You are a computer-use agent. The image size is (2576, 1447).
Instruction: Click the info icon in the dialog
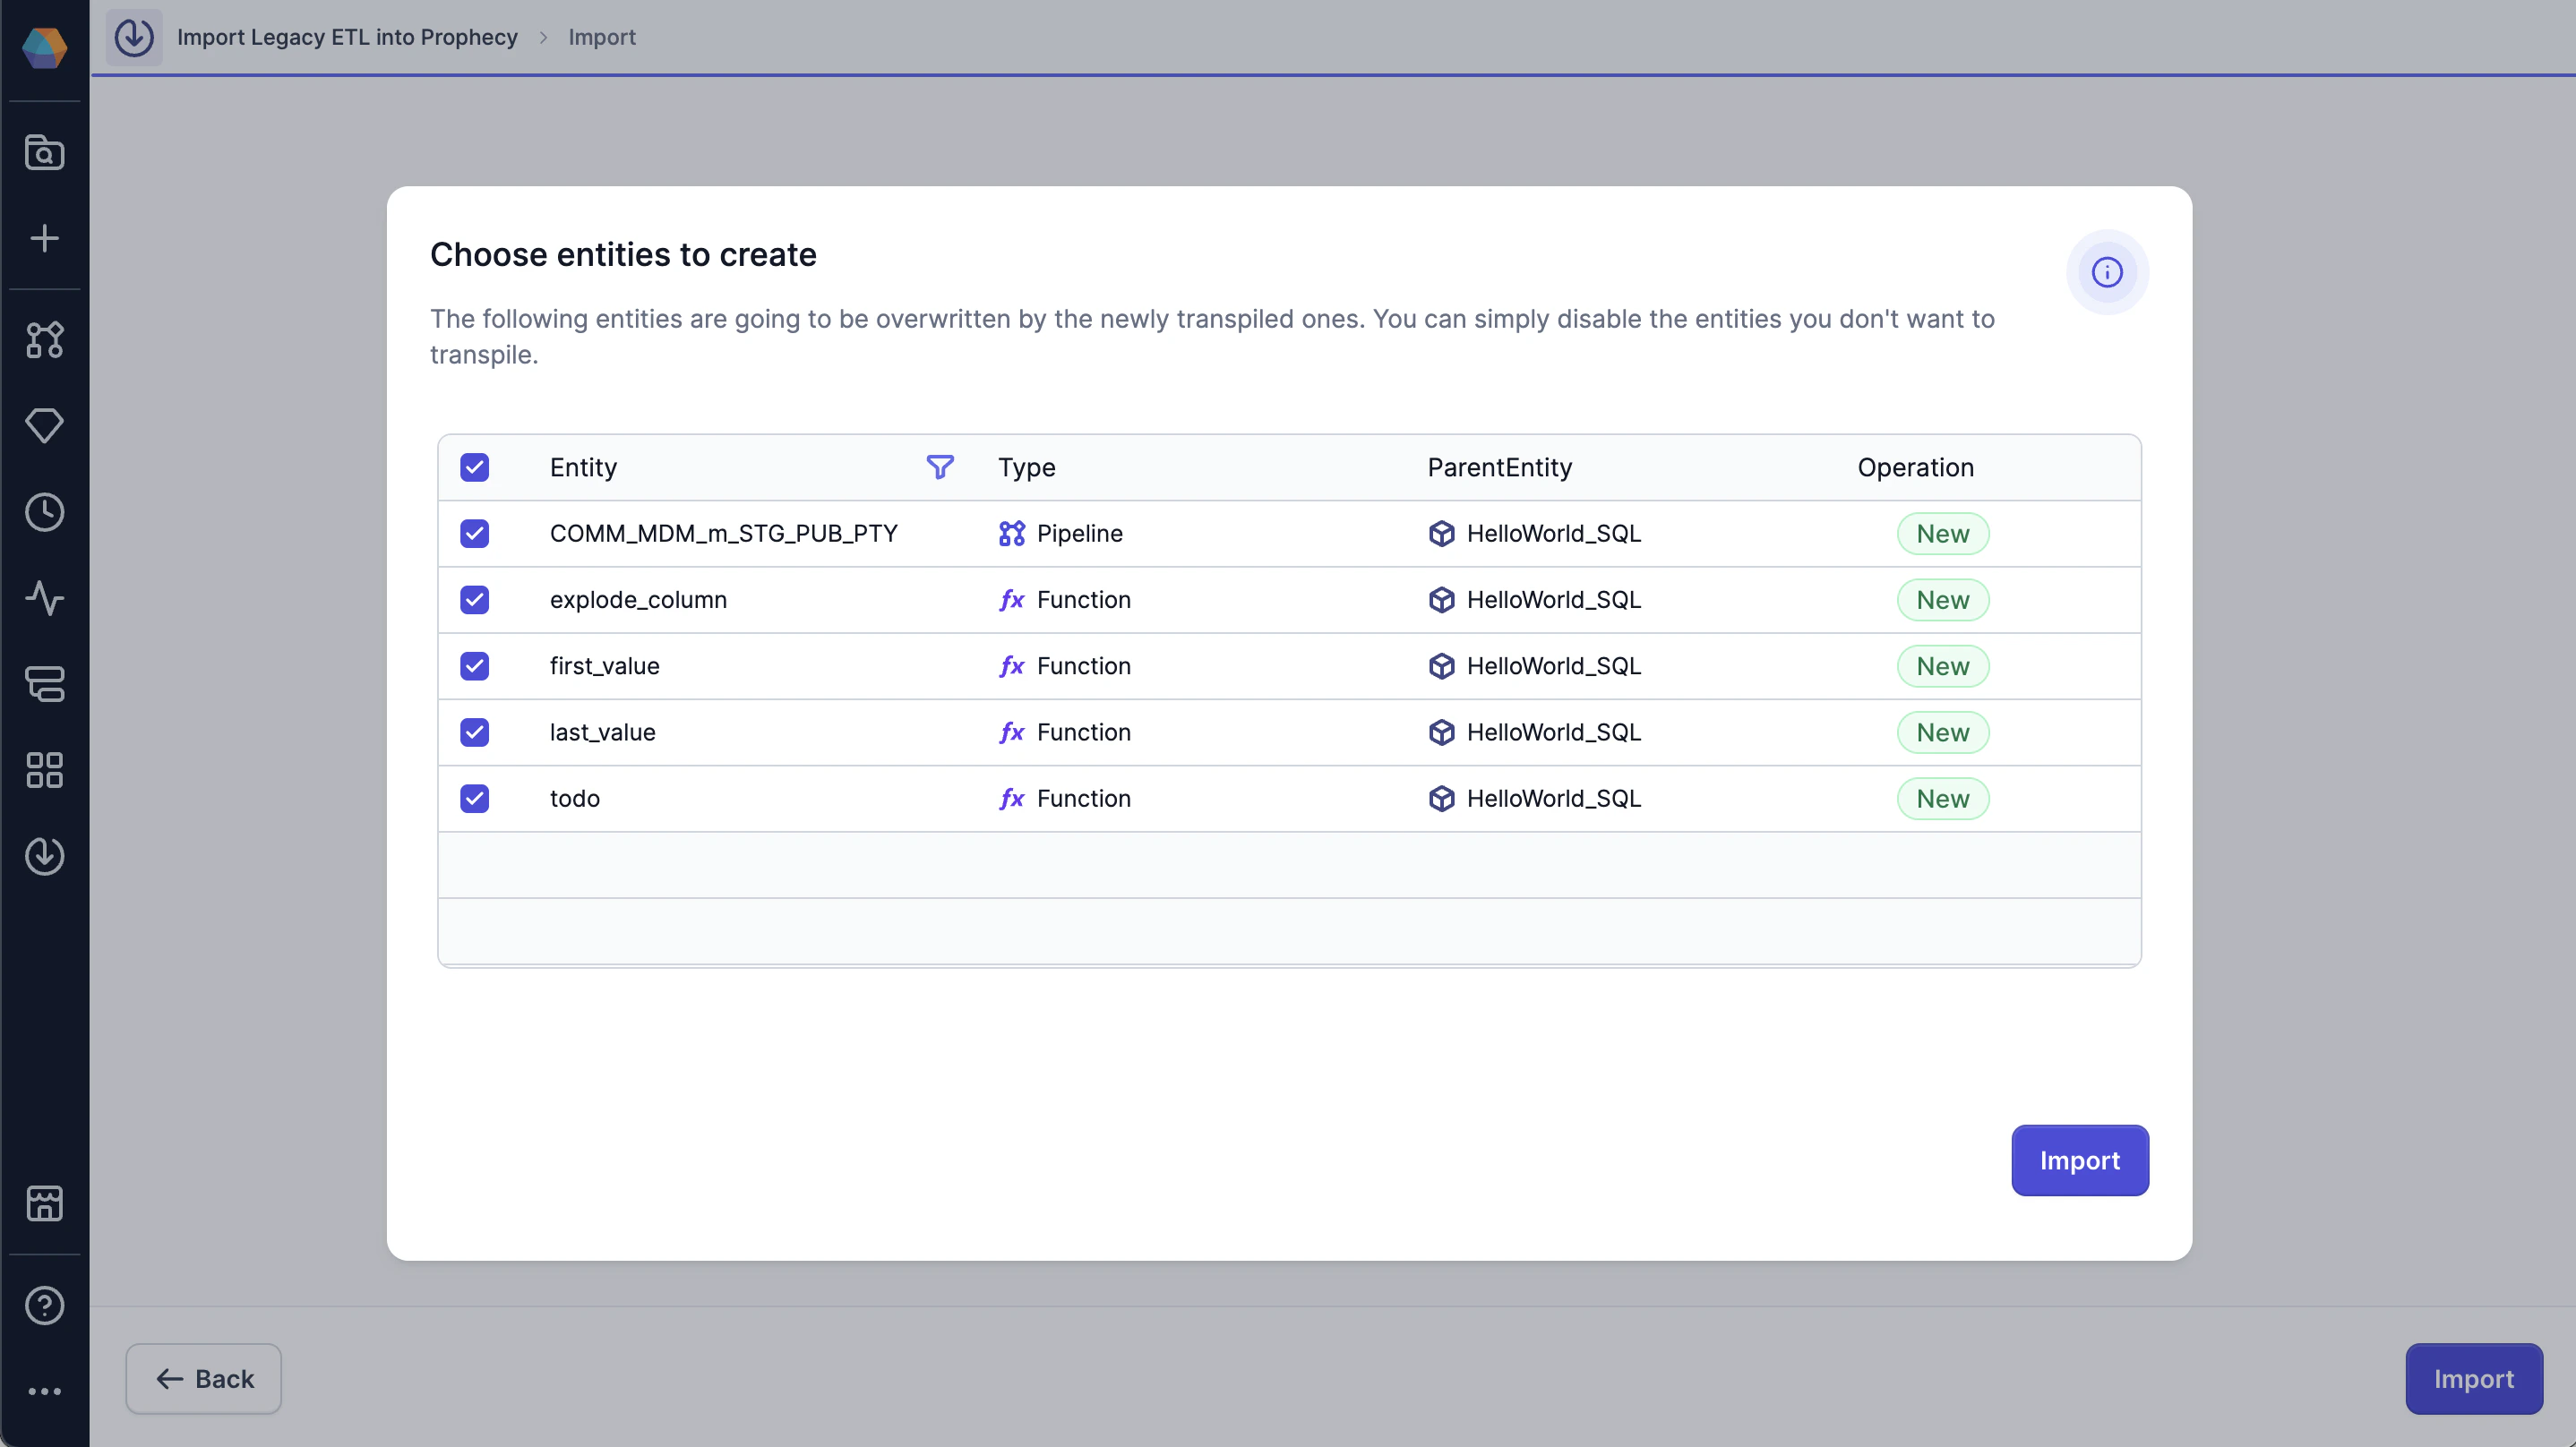point(2106,272)
